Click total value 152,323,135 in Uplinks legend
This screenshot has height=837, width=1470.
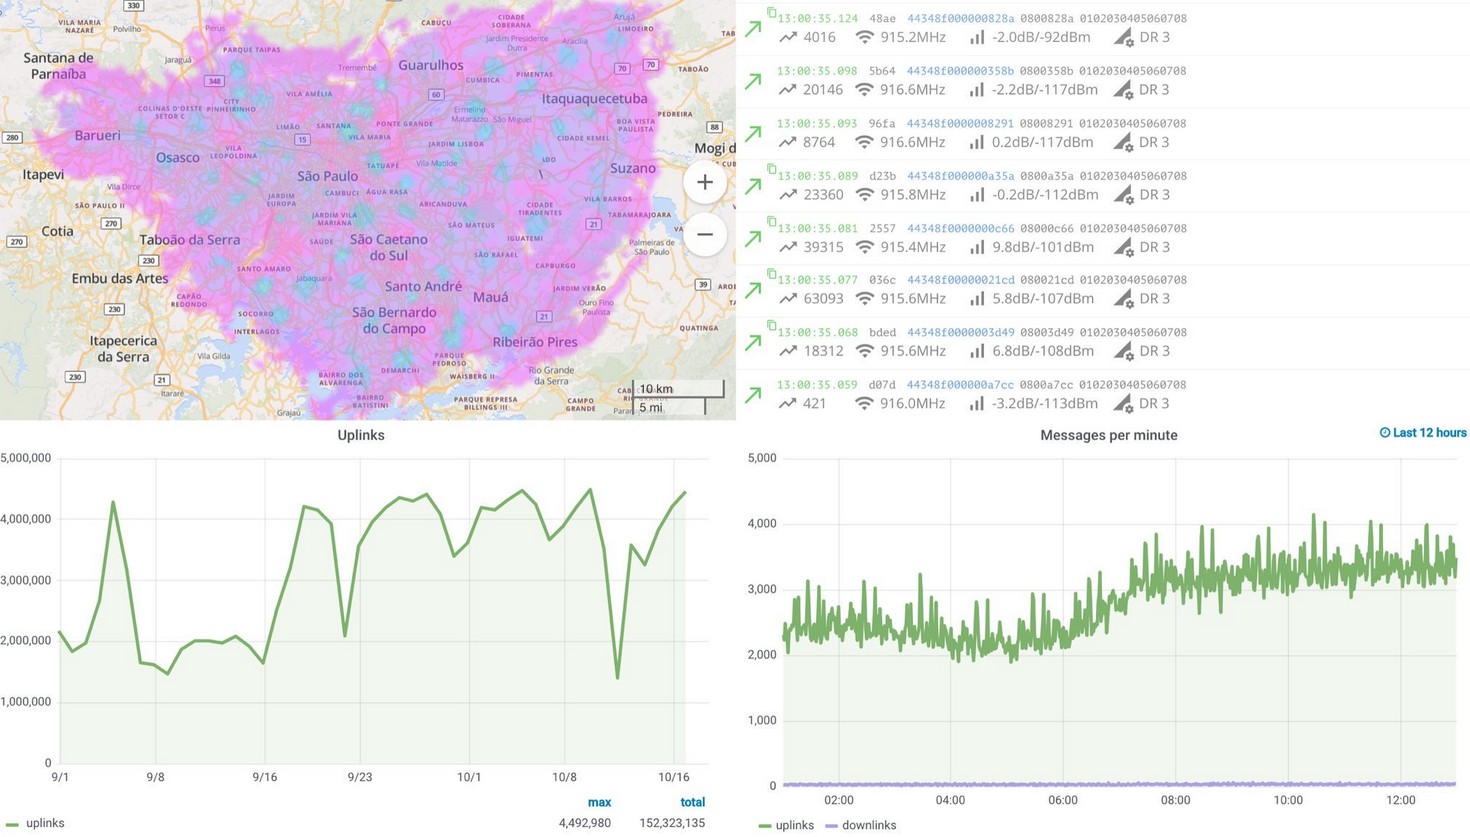(672, 823)
